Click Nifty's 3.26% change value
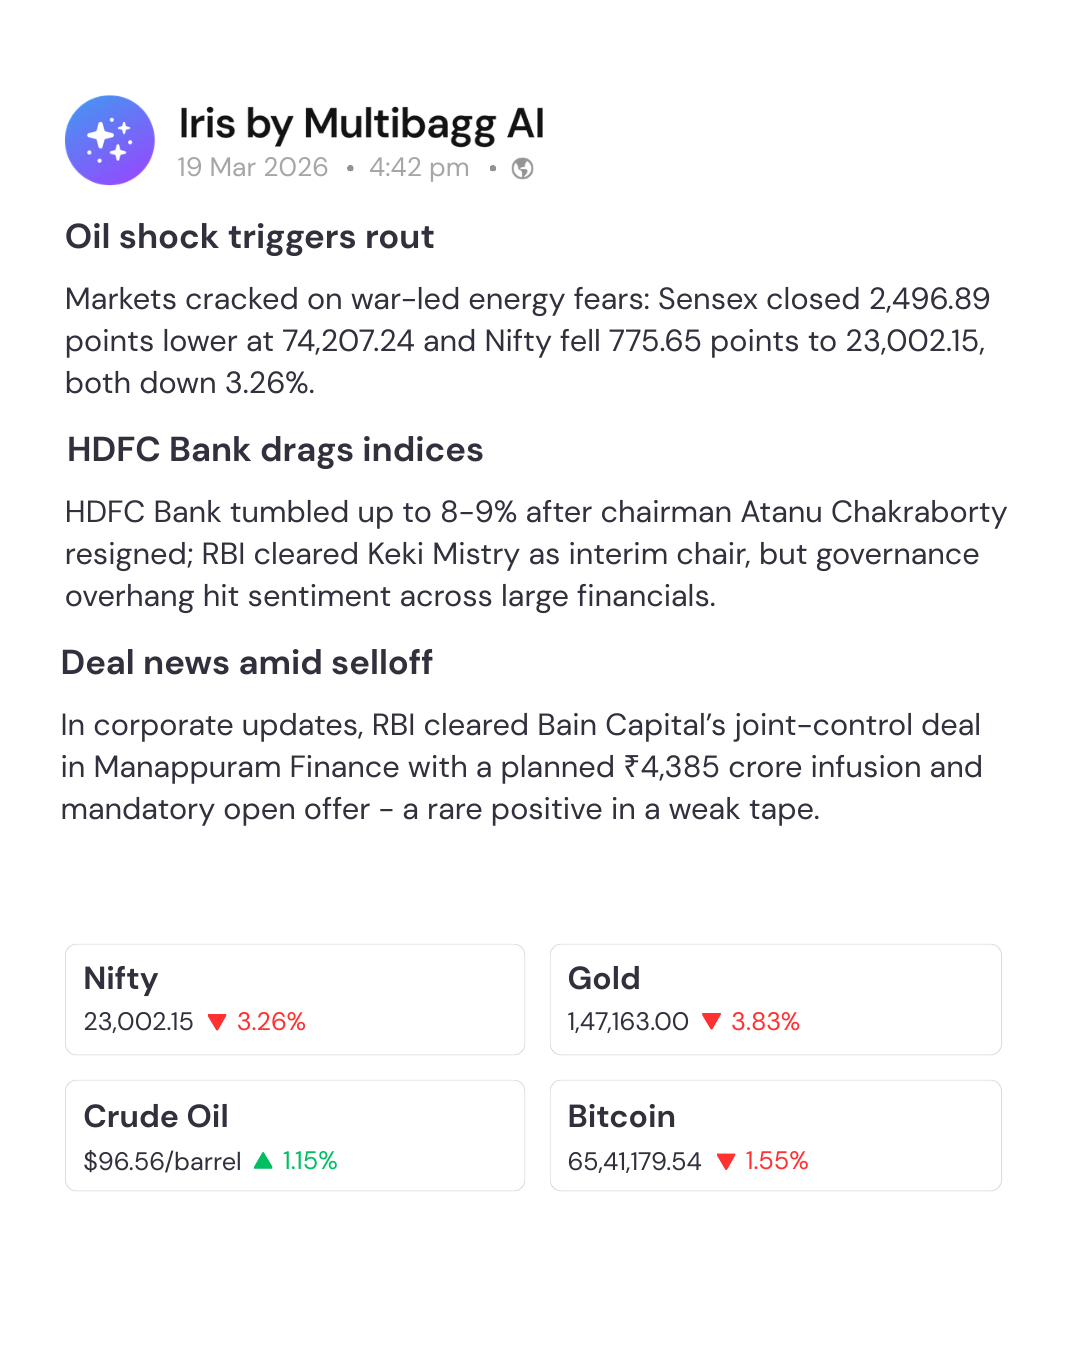 coord(271,1022)
